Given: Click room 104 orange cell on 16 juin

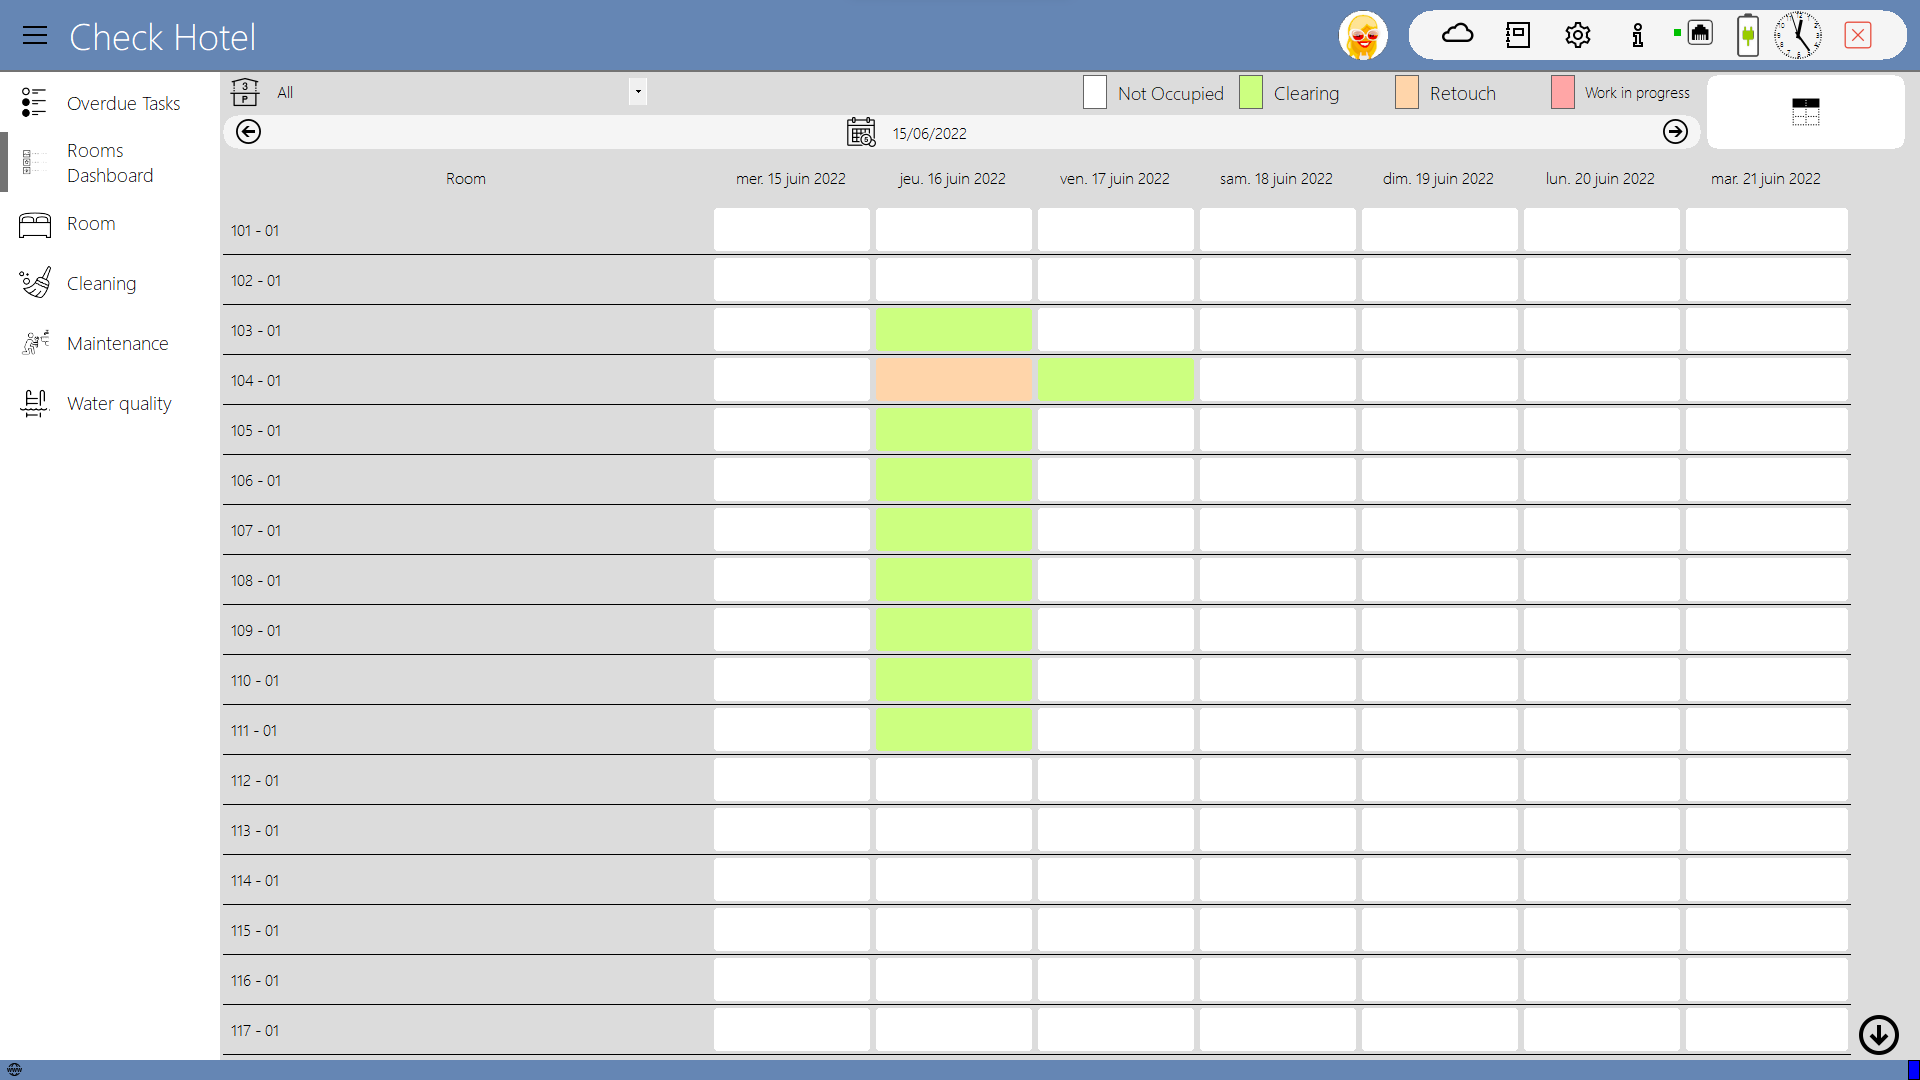Looking at the screenshot, I should tap(953, 380).
